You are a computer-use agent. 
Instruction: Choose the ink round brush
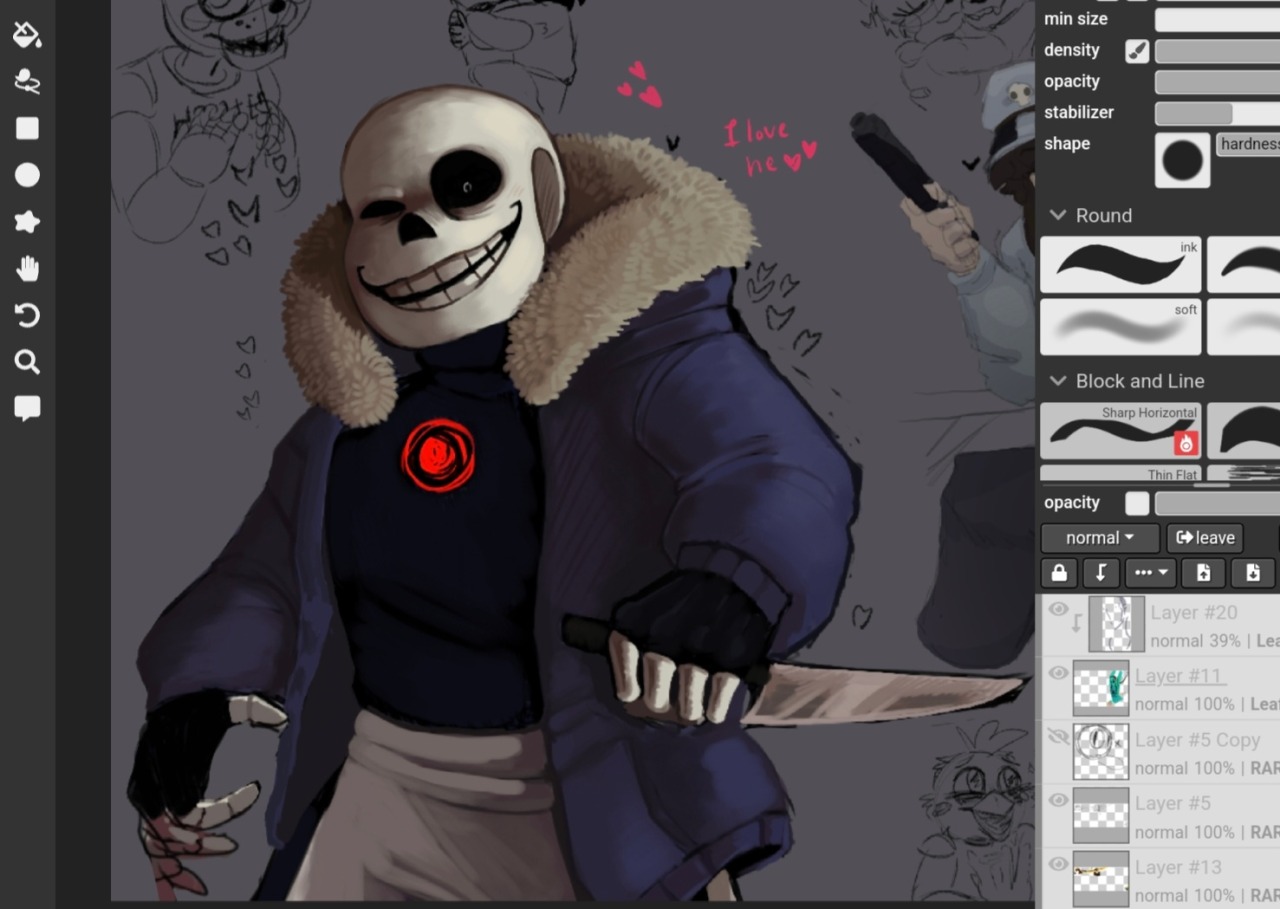(x=1120, y=265)
